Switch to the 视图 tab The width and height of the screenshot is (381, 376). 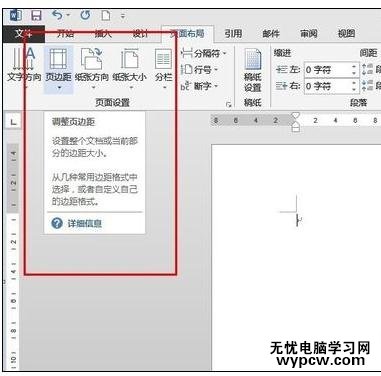pyautogui.click(x=346, y=34)
